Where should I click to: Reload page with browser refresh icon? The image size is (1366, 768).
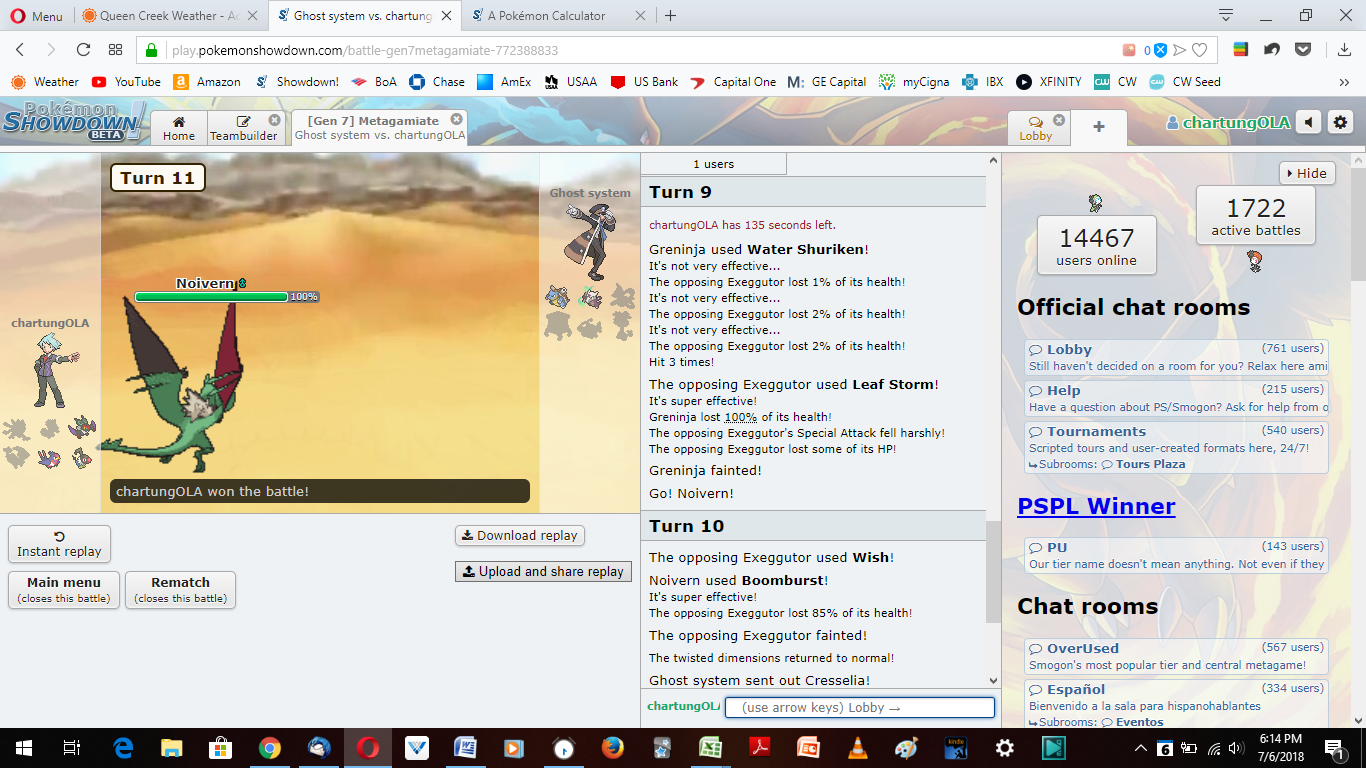(84, 50)
